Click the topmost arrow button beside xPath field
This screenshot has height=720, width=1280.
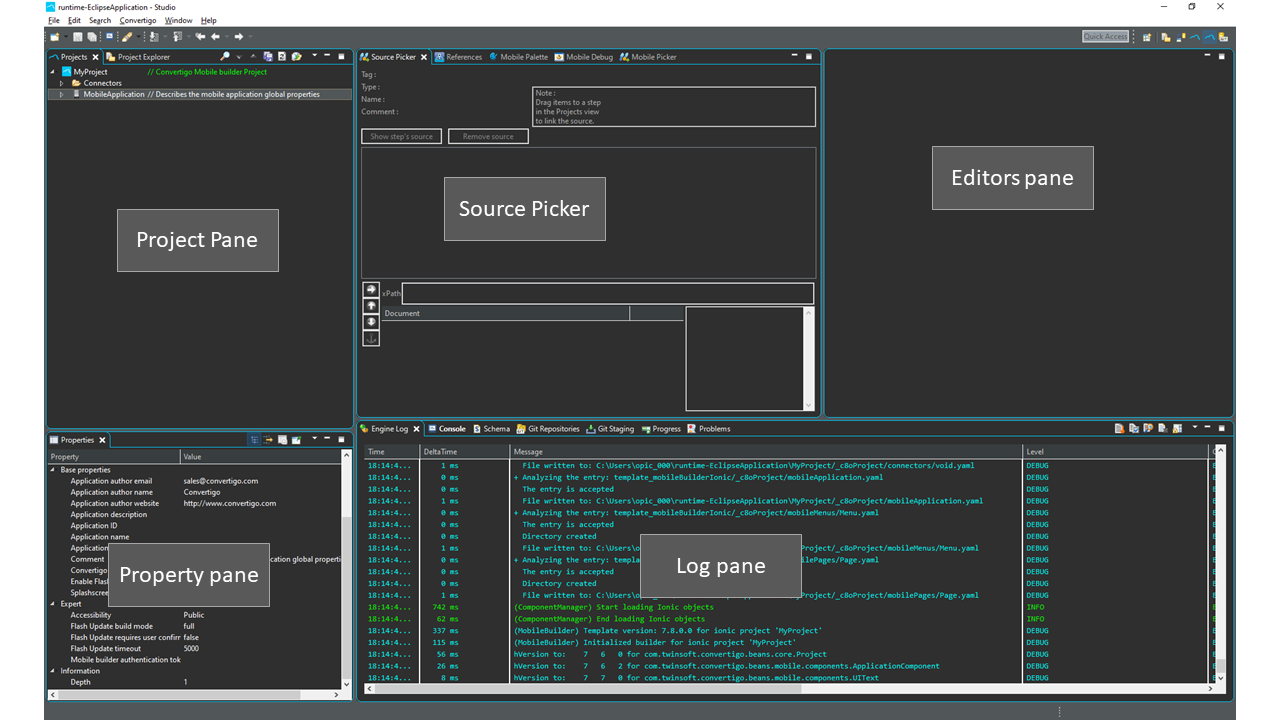pos(371,290)
